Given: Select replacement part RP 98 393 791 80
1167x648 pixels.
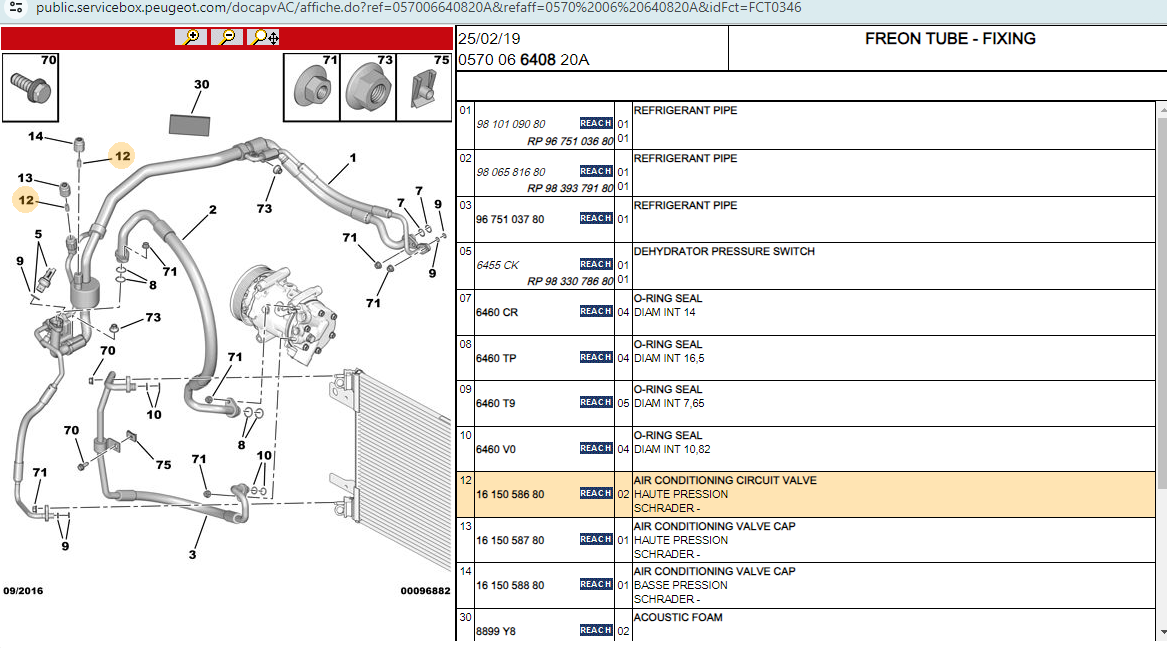Looking at the screenshot, I should (570, 188).
